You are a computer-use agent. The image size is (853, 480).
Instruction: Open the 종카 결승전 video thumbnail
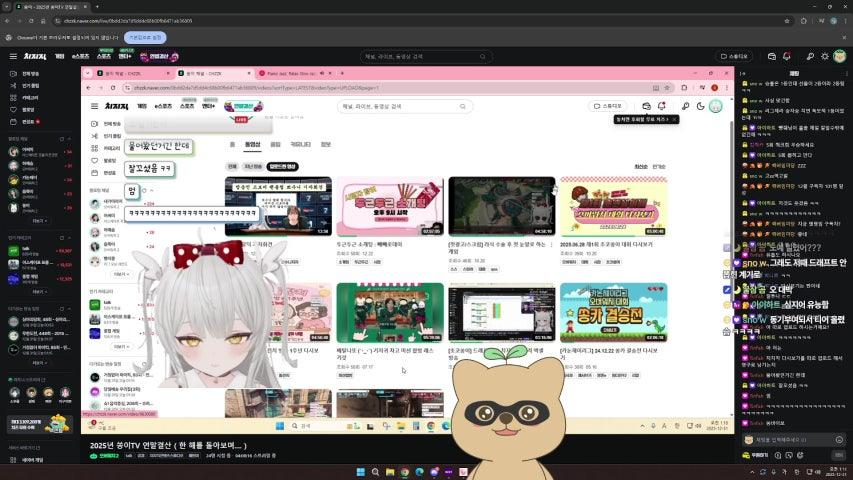click(x=614, y=312)
